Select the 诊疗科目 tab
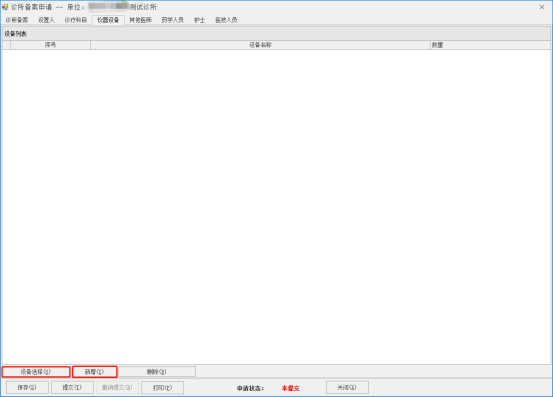 76,20
